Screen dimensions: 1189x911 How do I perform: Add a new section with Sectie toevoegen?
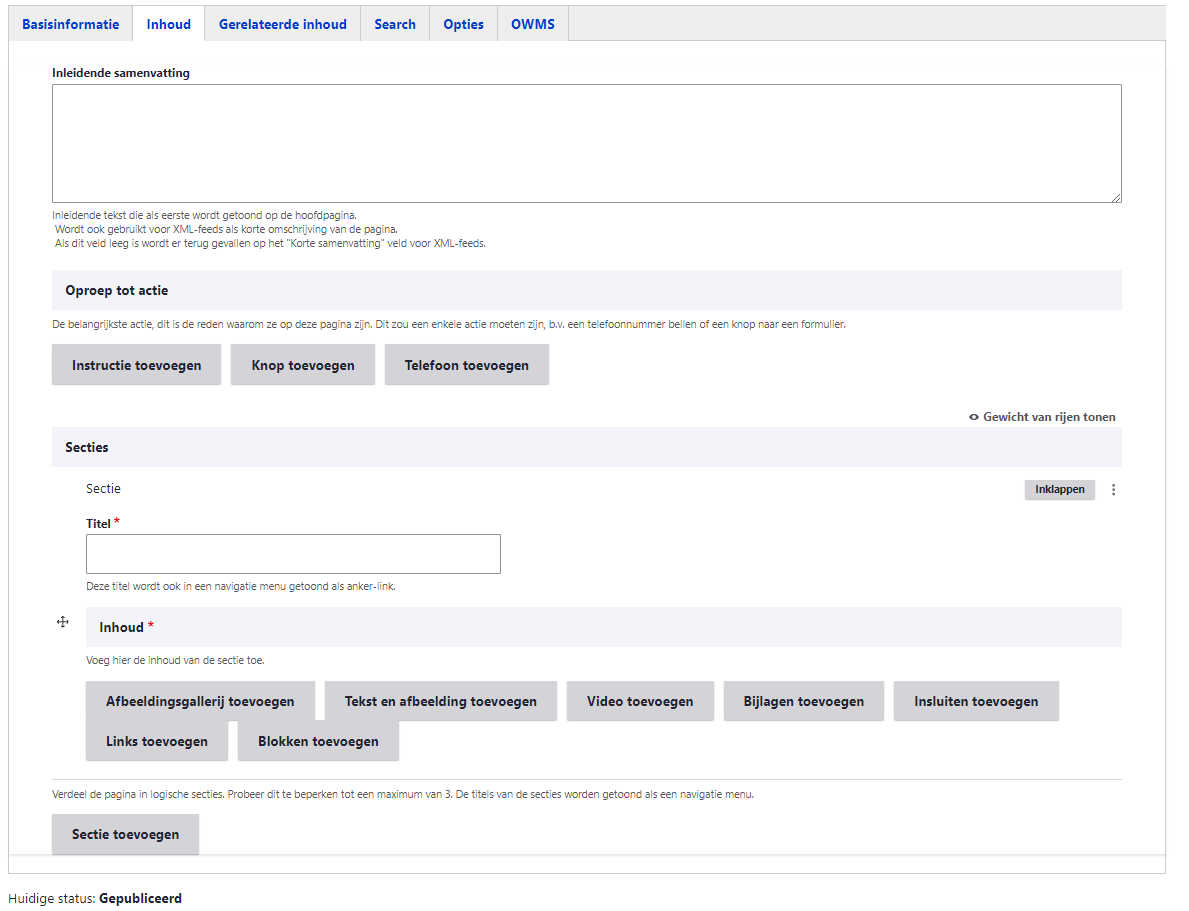click(125, 834)
